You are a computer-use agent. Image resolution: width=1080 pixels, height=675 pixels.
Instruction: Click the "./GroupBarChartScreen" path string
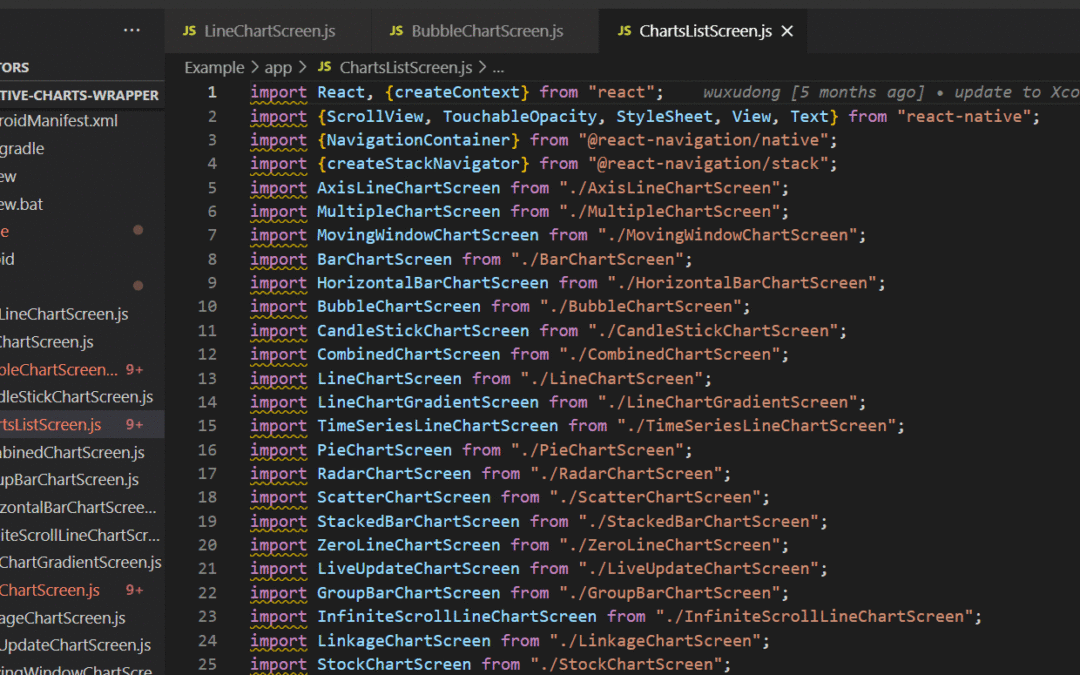coord(669,593)
